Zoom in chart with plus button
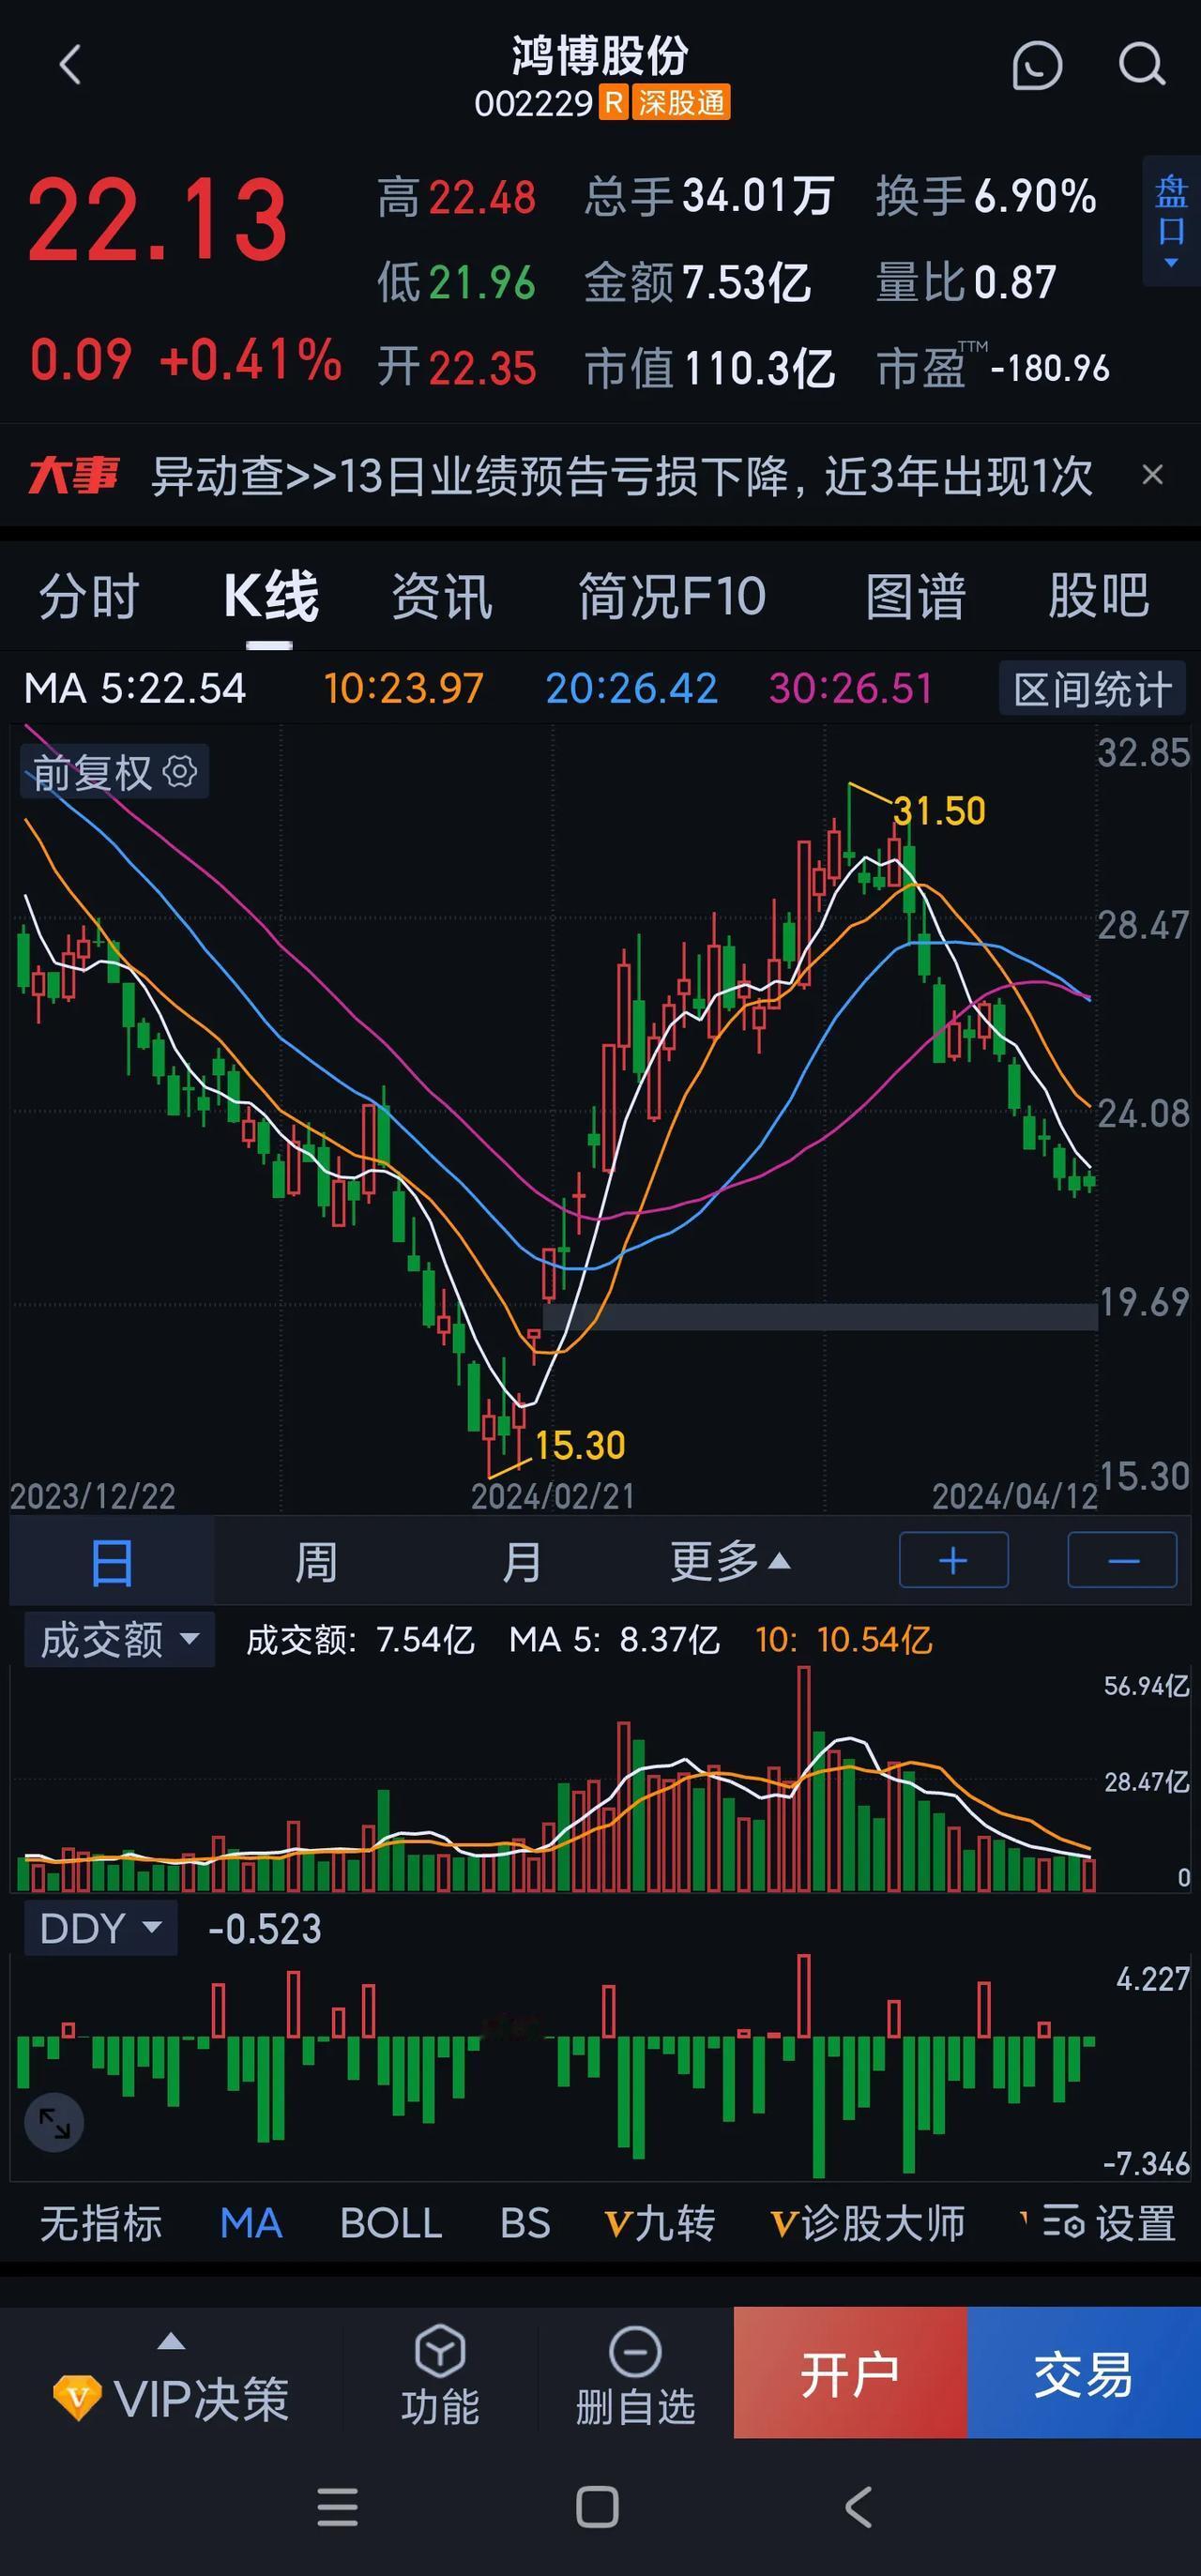1201x2576 pixels. (x=954, y=1560)
